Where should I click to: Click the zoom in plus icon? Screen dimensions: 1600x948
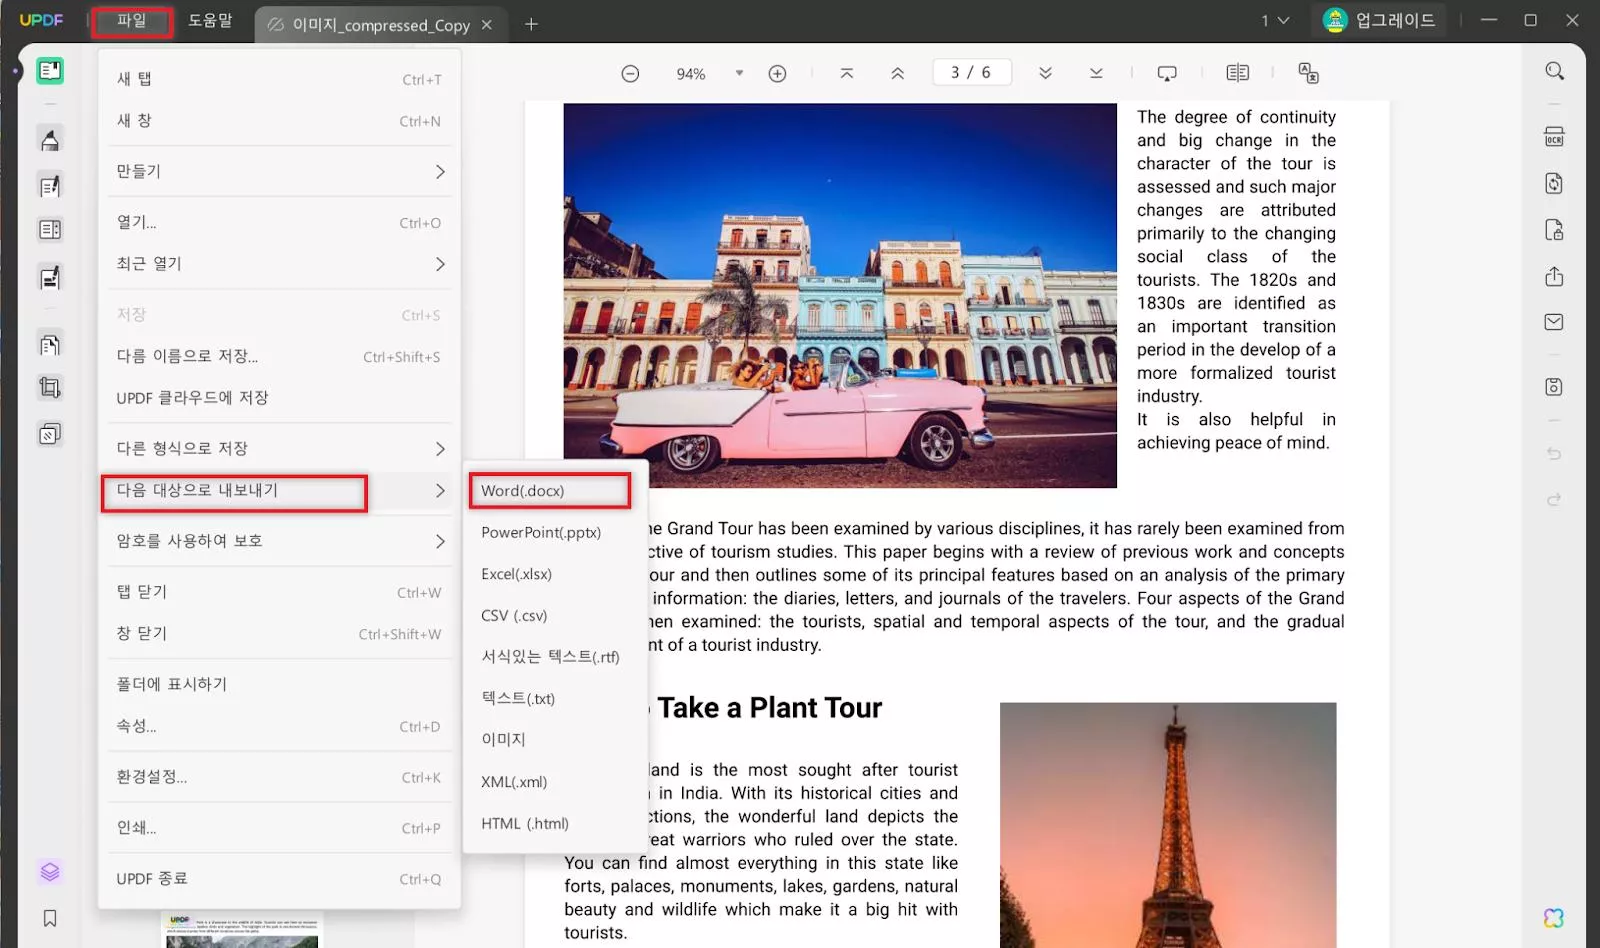777,74
